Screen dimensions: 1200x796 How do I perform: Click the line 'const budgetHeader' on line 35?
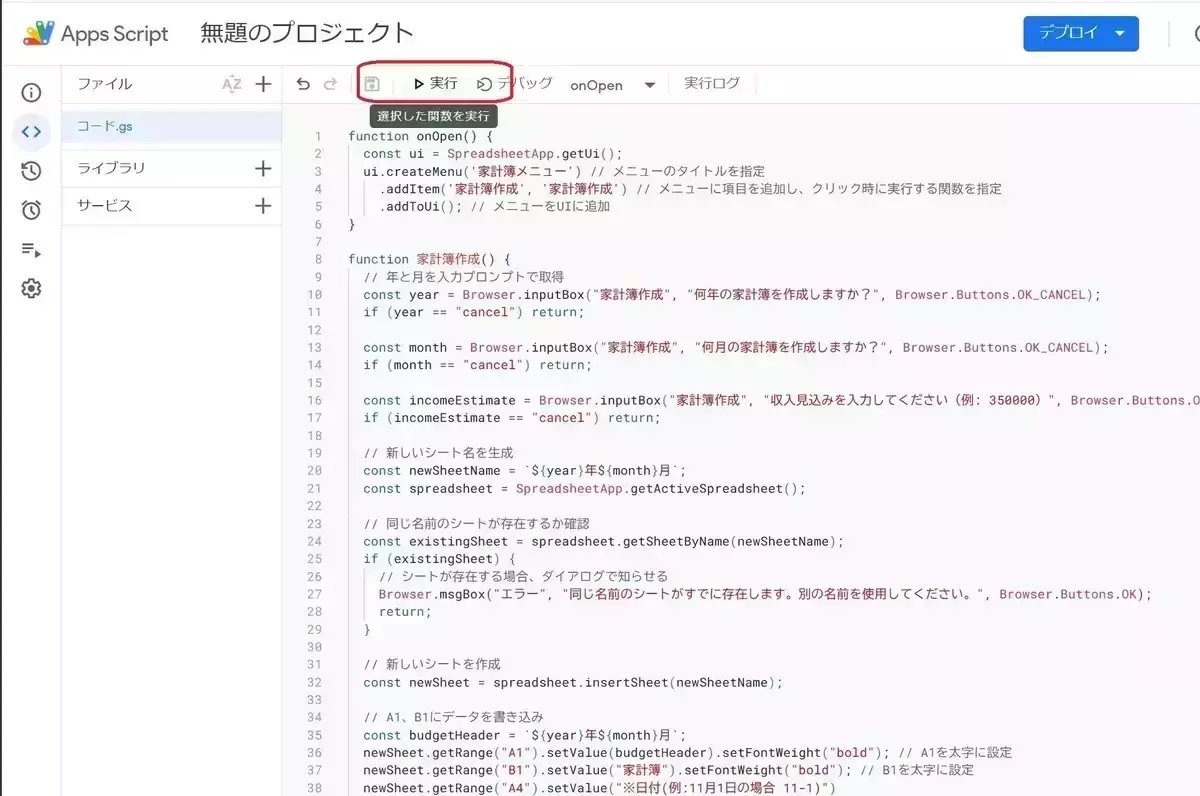coord(525,735)
